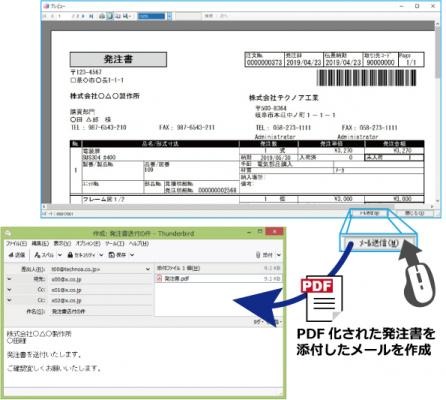Click the Attach paperclip icon
446x400 pixels.
click(258, 255)
